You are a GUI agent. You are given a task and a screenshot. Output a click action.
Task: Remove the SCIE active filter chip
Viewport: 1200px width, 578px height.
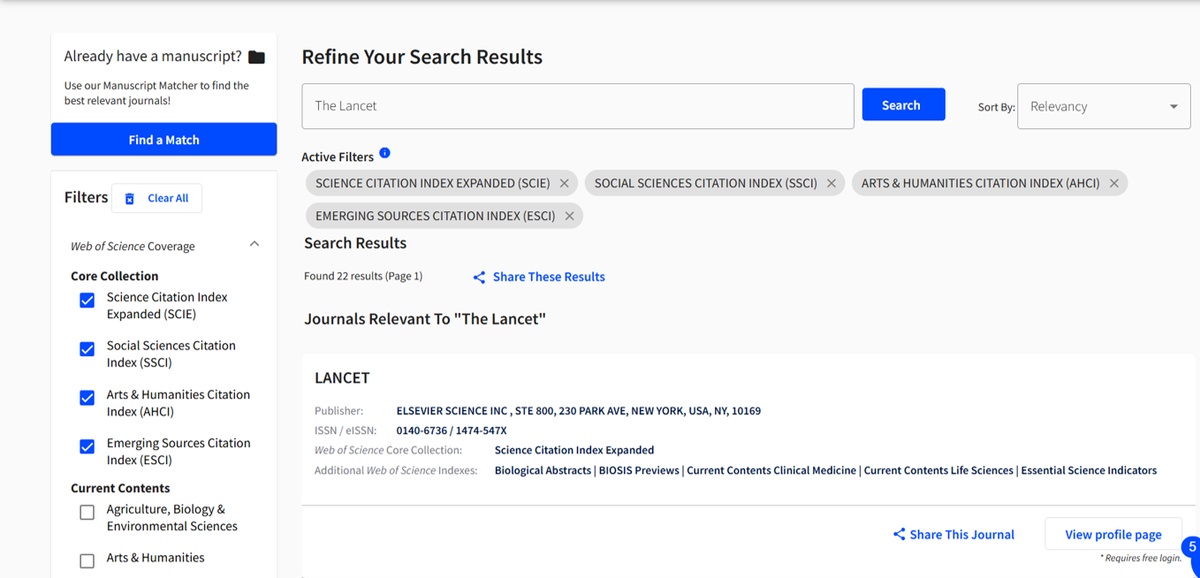click(x=564, y=183)
